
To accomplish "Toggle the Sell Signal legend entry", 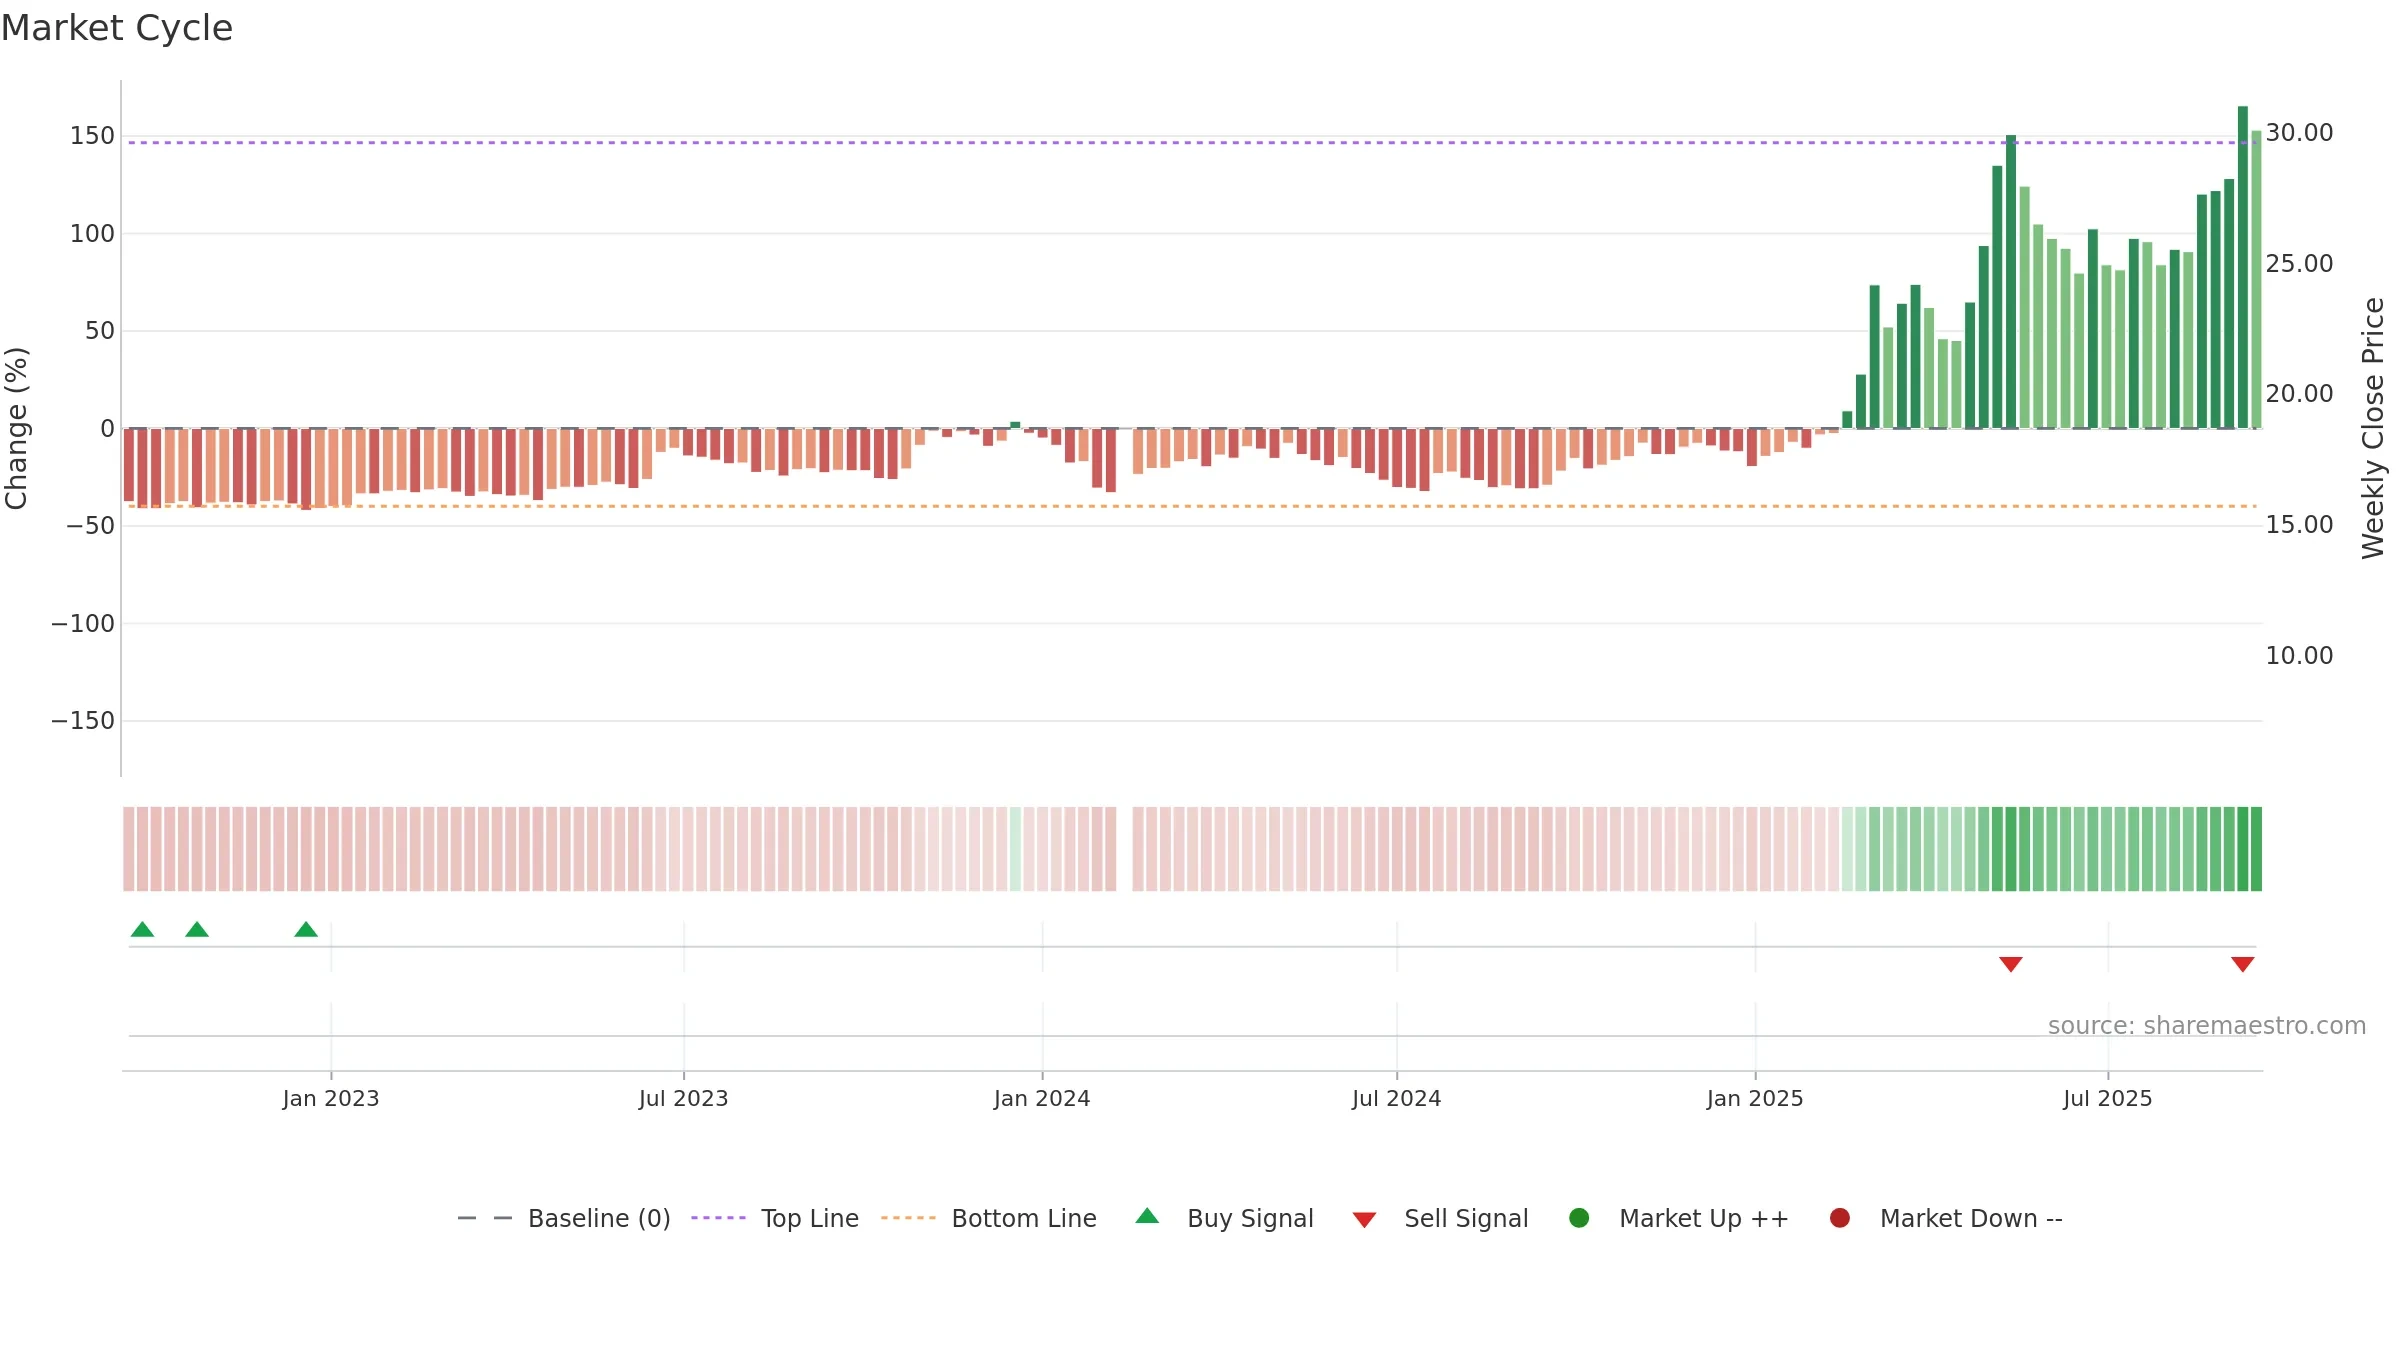I will tap(1440, 1218).
